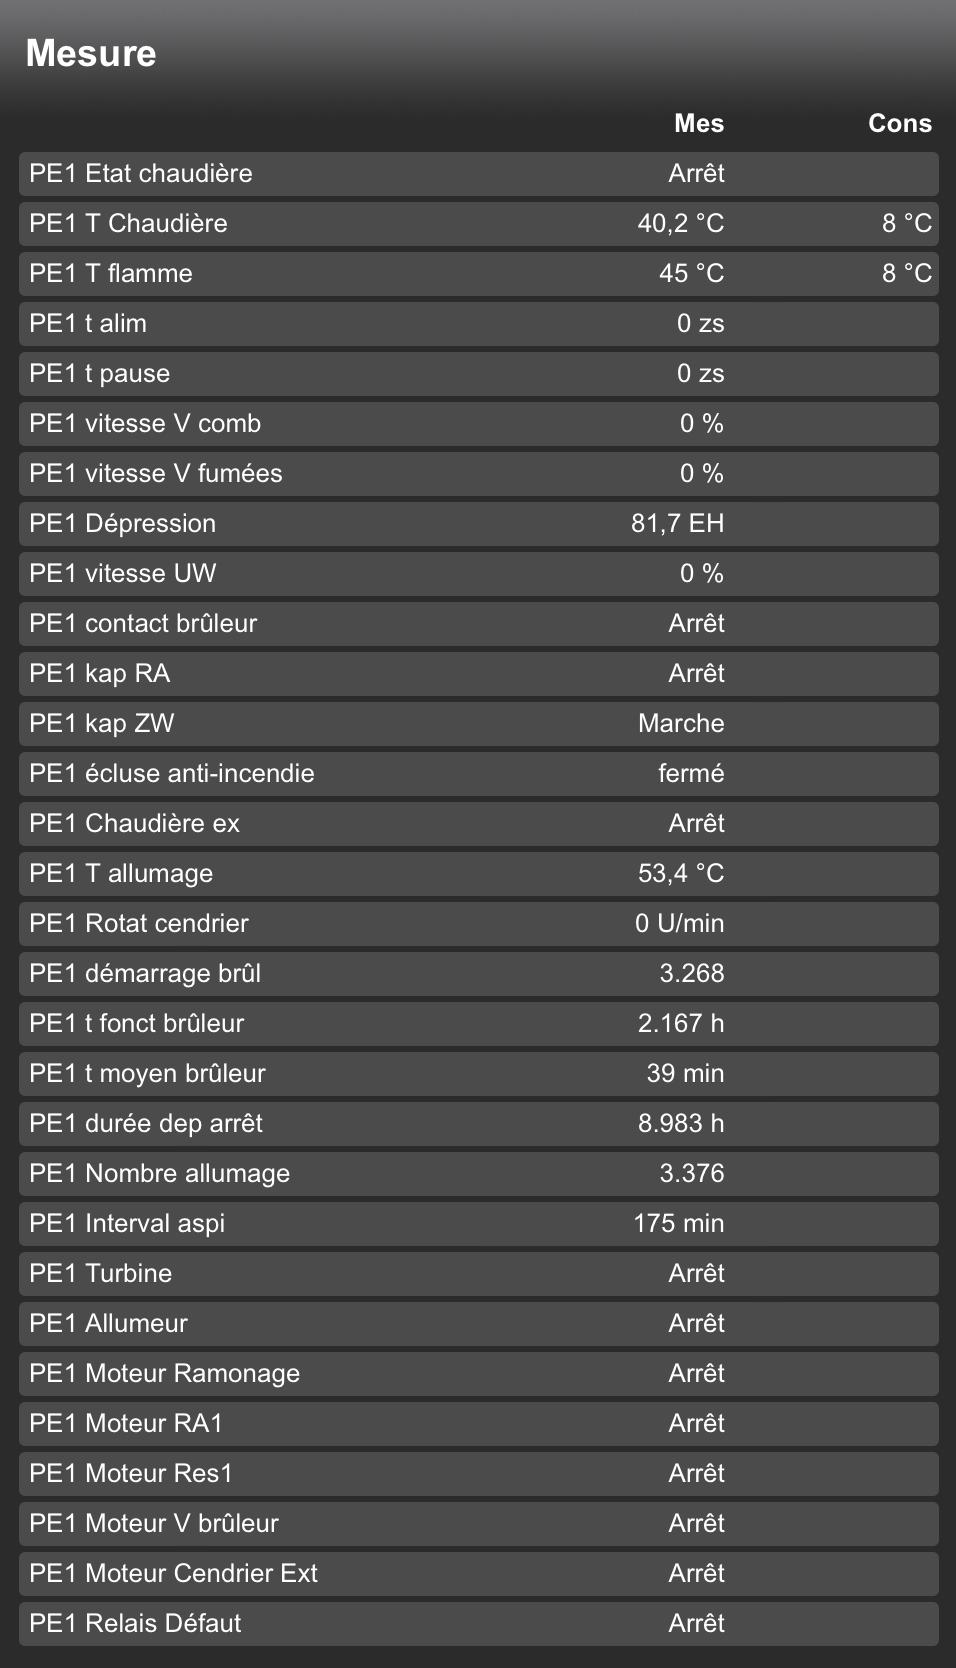
Task: Tap the 8 °C setpoint for T flamme
Action: 905,274
